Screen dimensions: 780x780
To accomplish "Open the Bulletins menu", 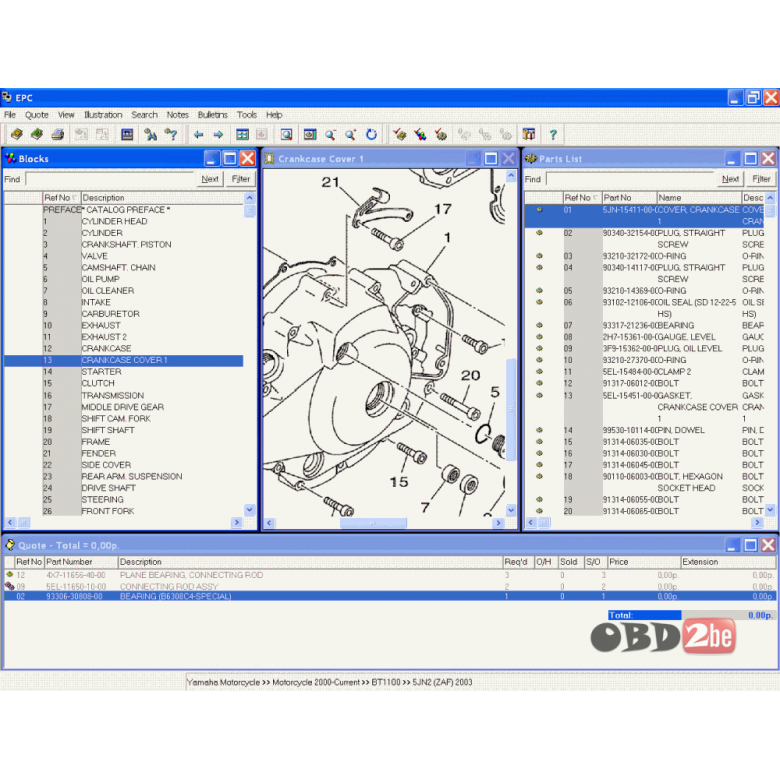I will pyautogui.click(x=212, y=115).
